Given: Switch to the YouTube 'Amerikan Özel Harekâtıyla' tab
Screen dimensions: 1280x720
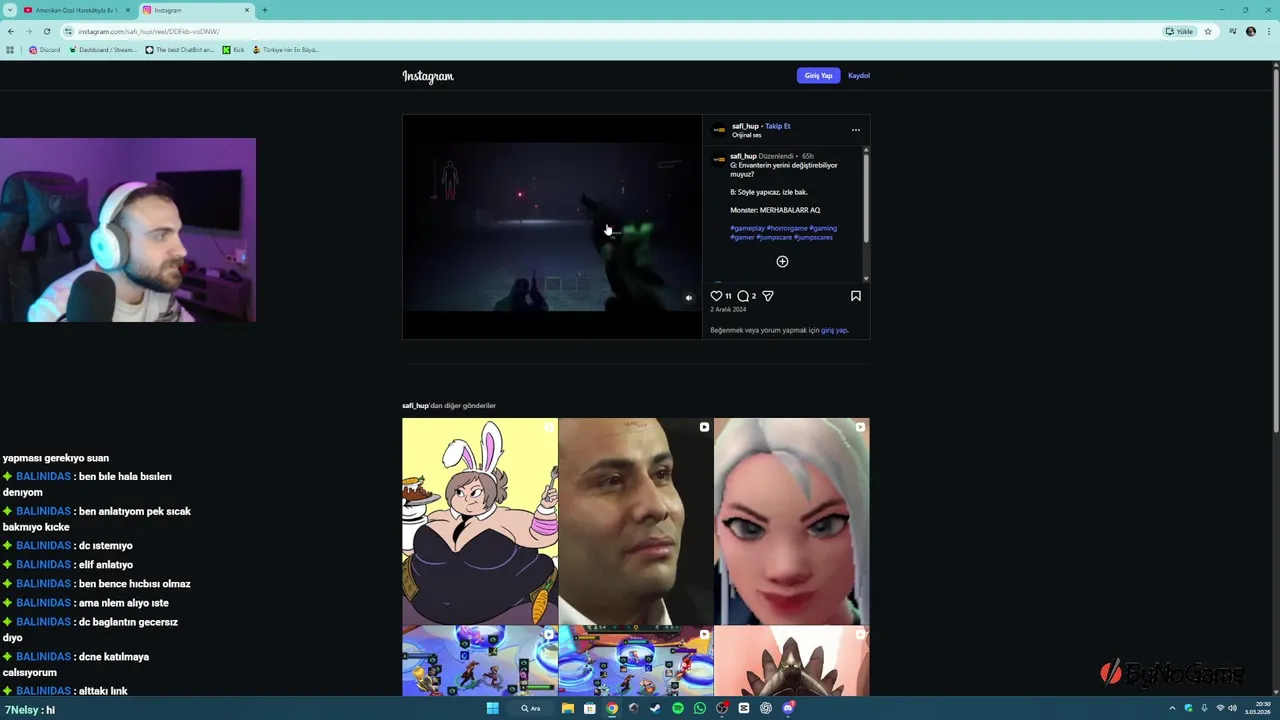Looking at the screenshot, I should pos(76,10).
